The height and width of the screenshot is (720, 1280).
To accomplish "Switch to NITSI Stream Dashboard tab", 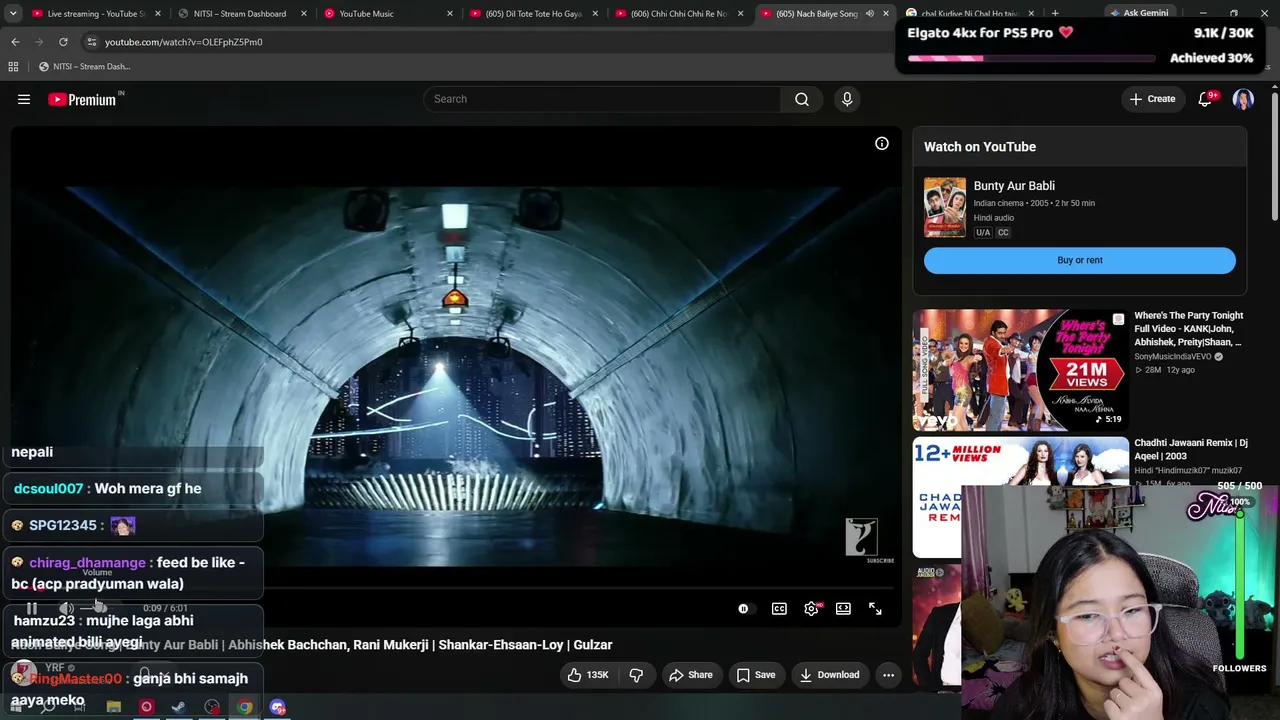I will pos(240,14).
